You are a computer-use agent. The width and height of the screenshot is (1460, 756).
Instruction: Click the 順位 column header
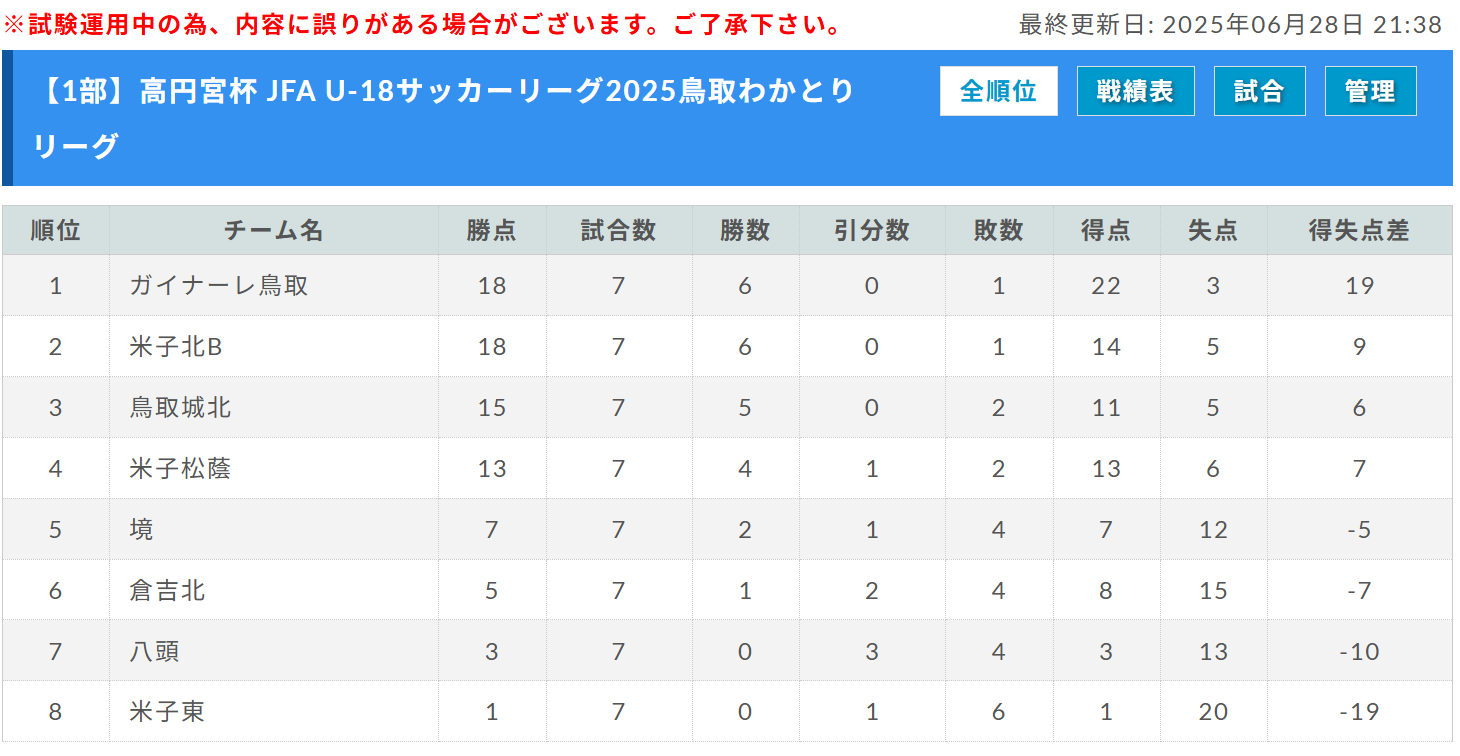(56, 231)
